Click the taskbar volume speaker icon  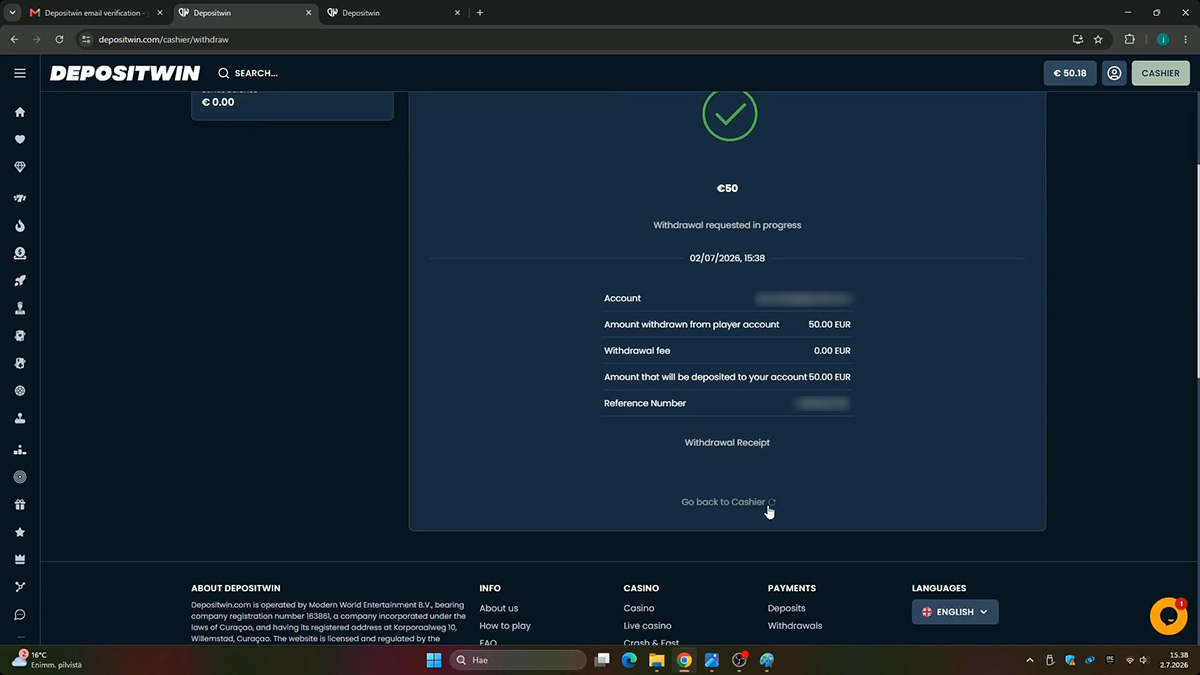click(1143, 660)
